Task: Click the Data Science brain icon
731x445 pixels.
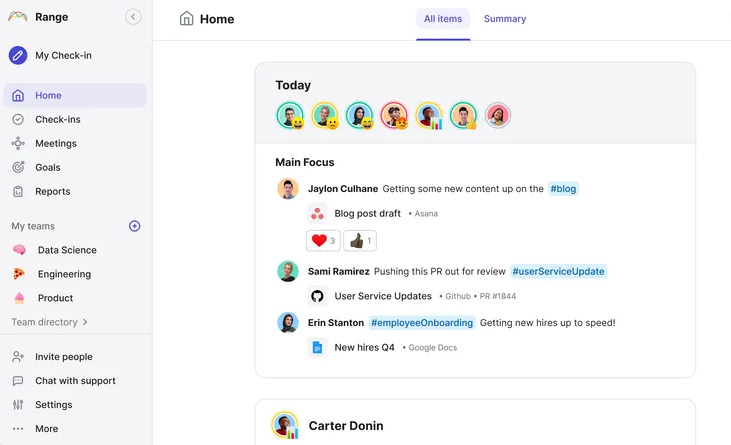Action: coord(19,250)
